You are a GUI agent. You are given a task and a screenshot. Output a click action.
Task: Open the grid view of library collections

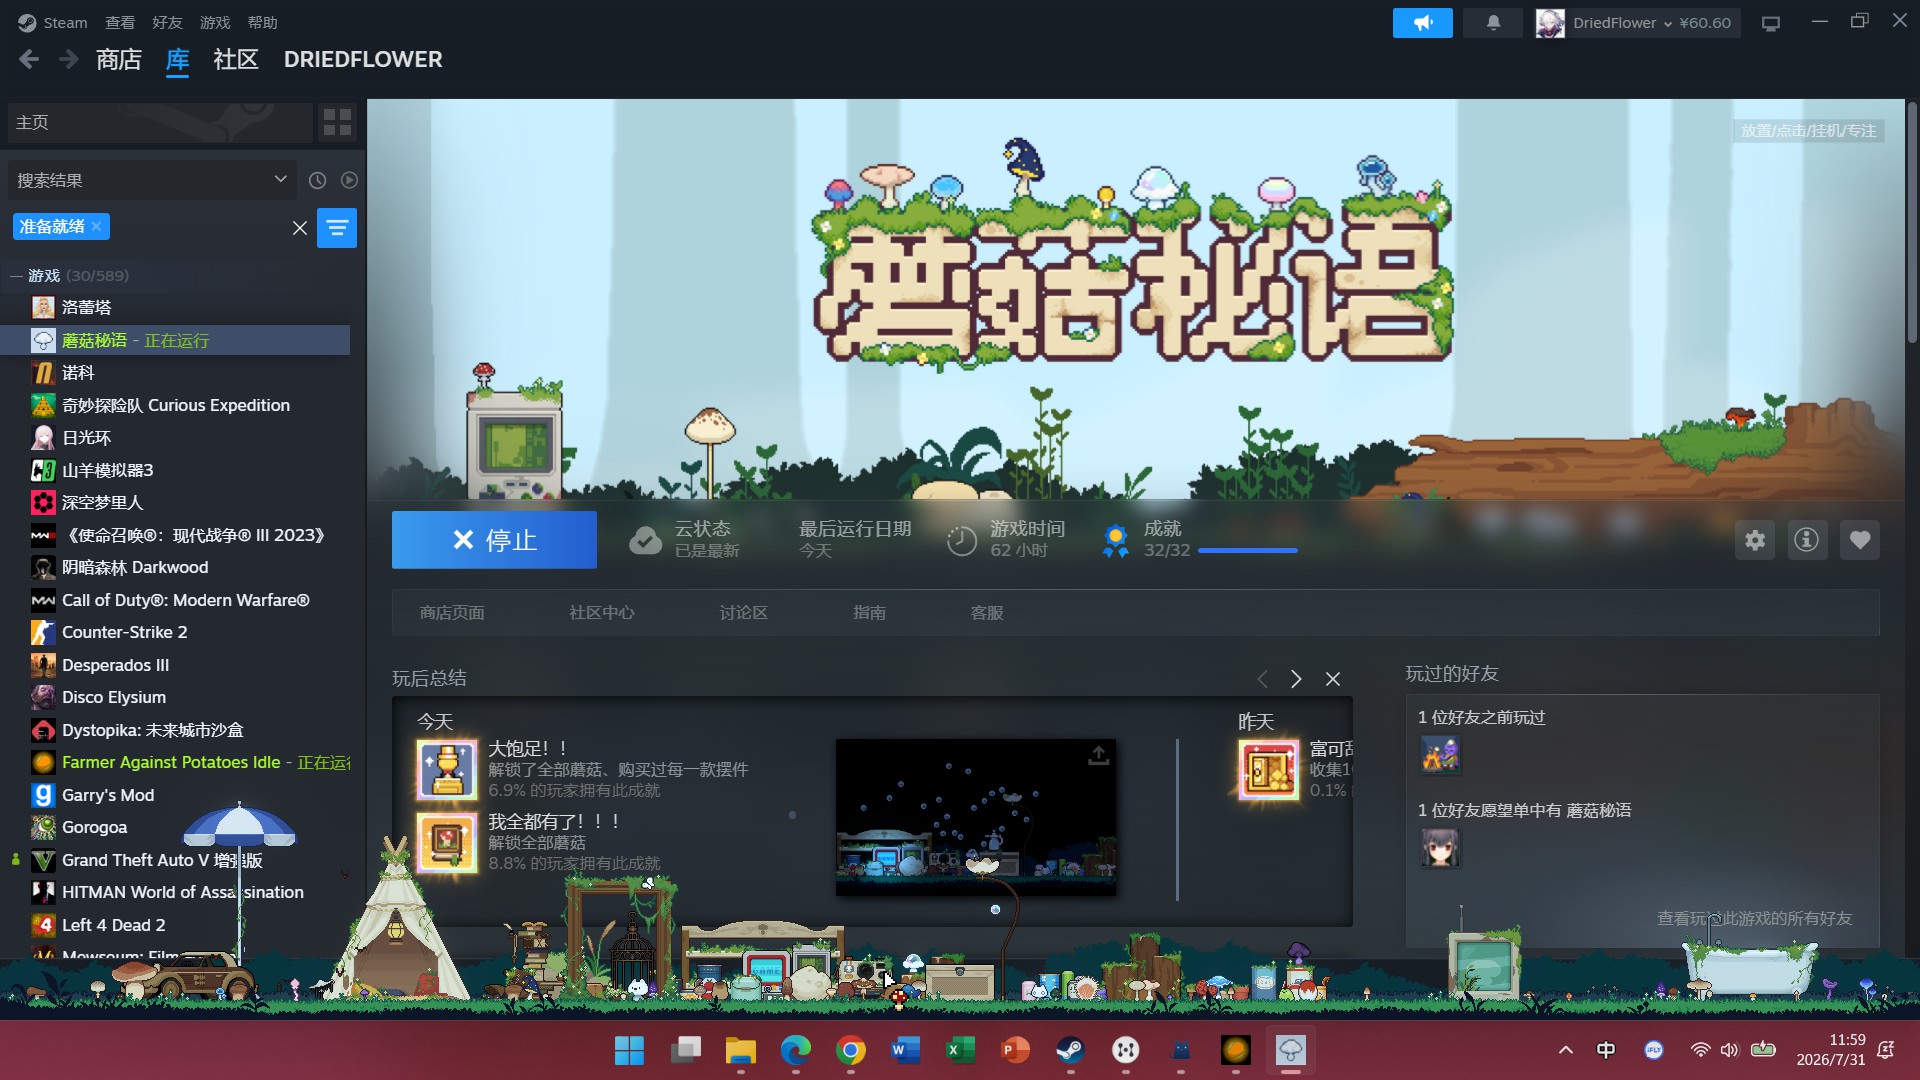(337, 123)
